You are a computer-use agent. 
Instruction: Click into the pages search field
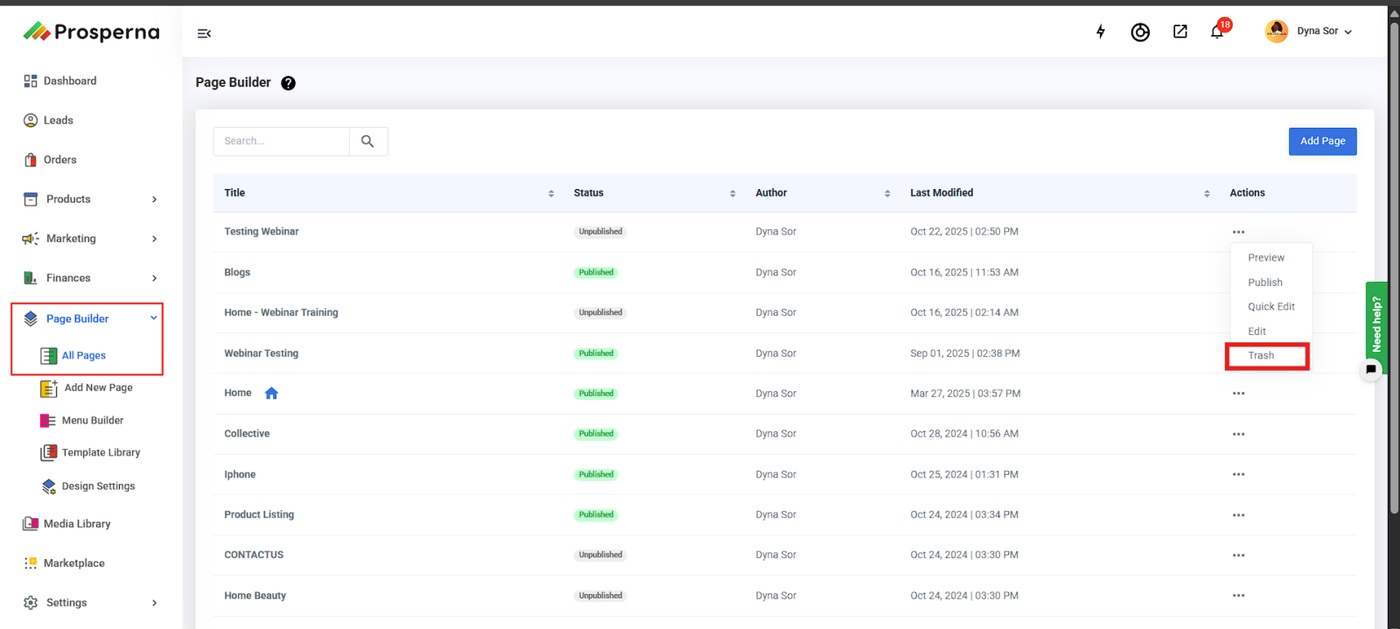click(281, 141)
